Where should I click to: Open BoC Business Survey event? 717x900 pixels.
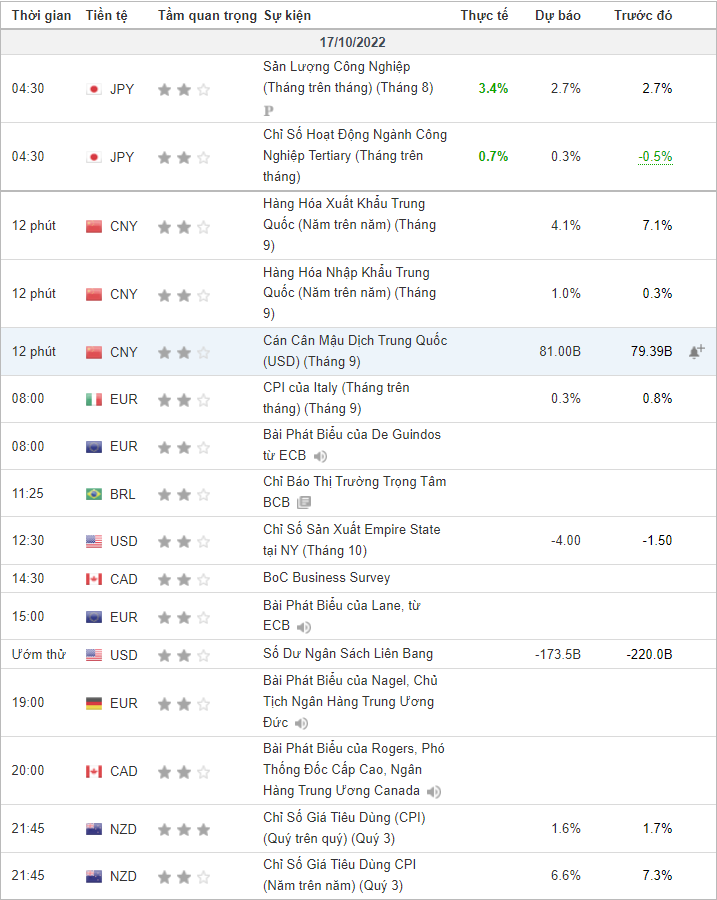(327, 578)
